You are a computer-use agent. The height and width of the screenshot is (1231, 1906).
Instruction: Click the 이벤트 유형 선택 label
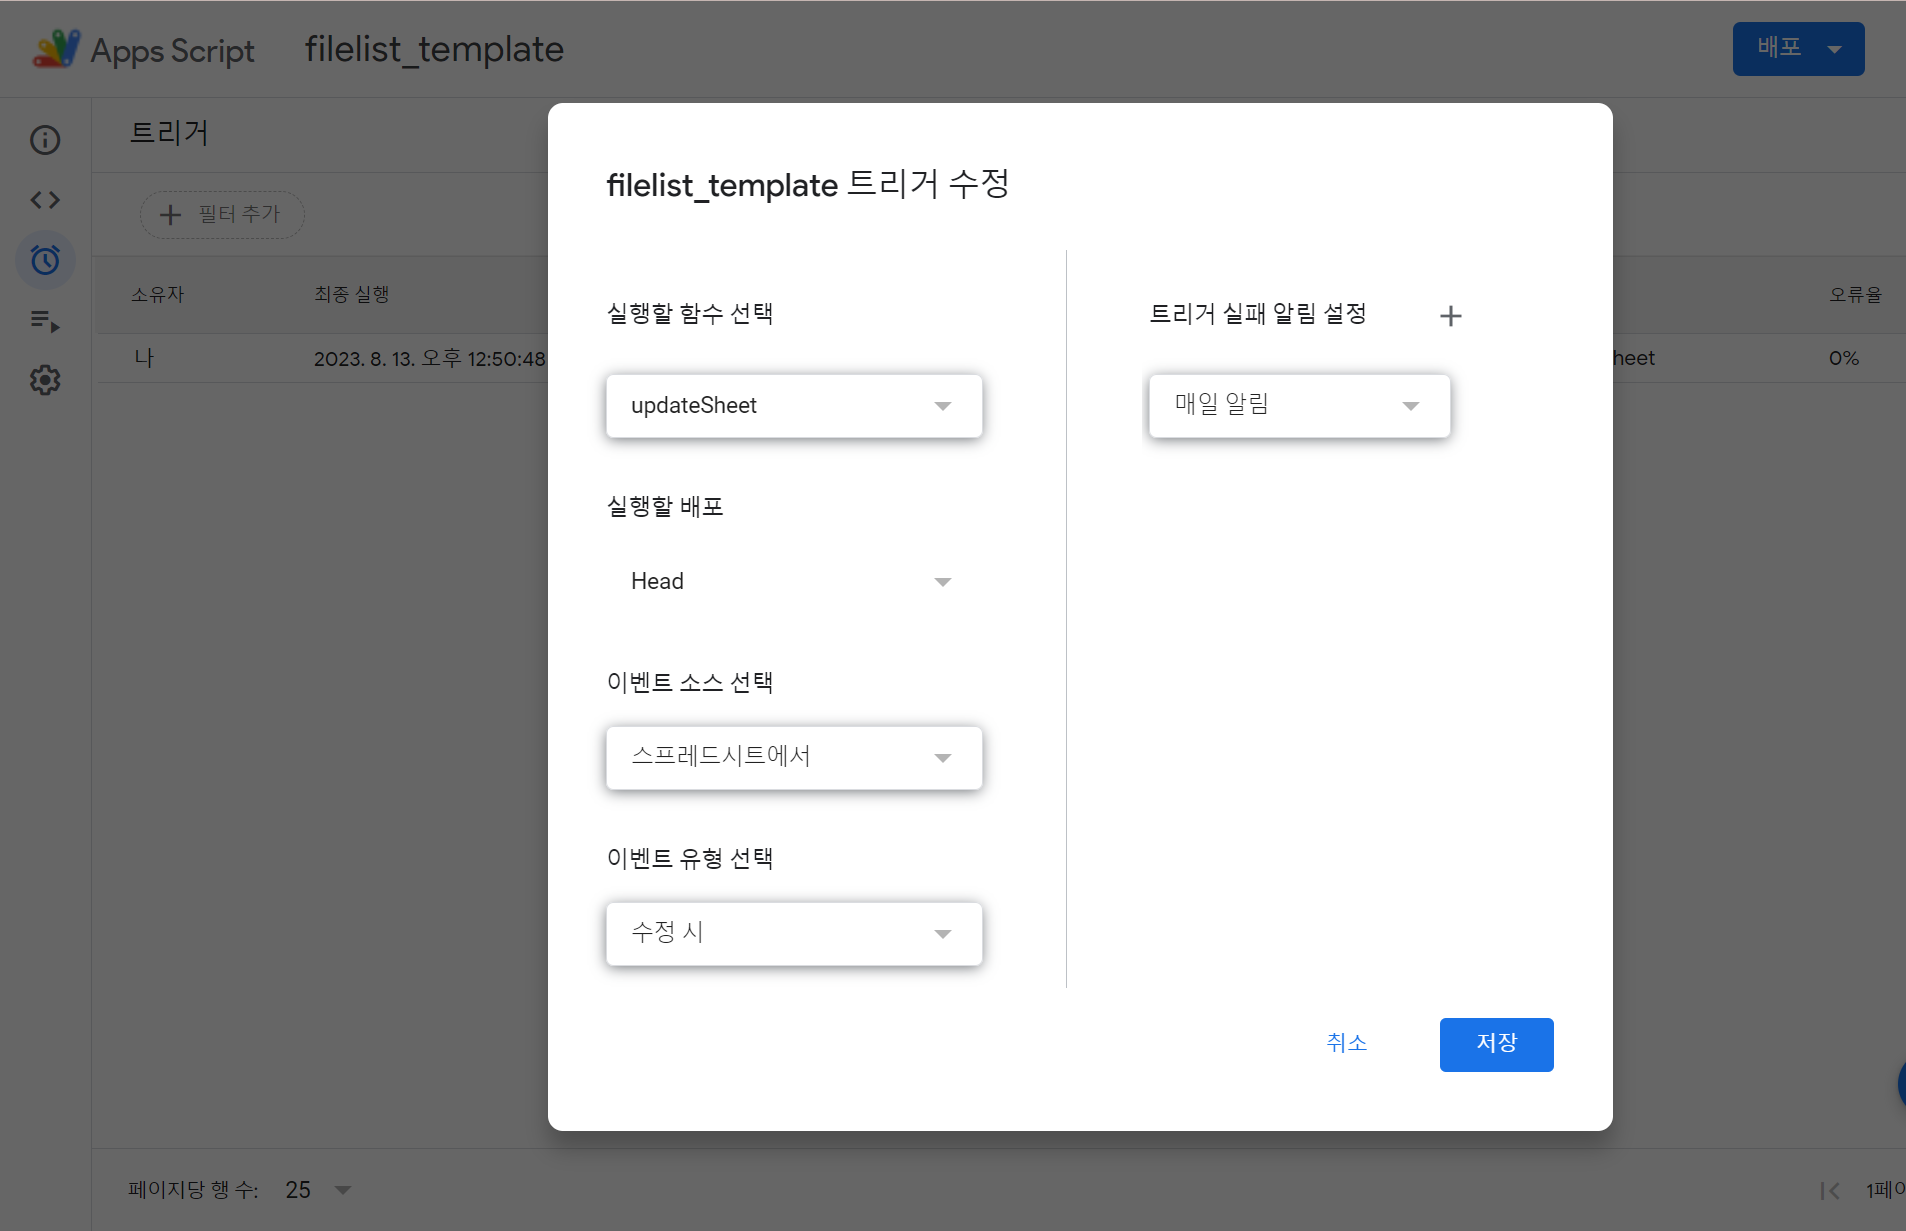pyautogui.click(x=690, y=859)
